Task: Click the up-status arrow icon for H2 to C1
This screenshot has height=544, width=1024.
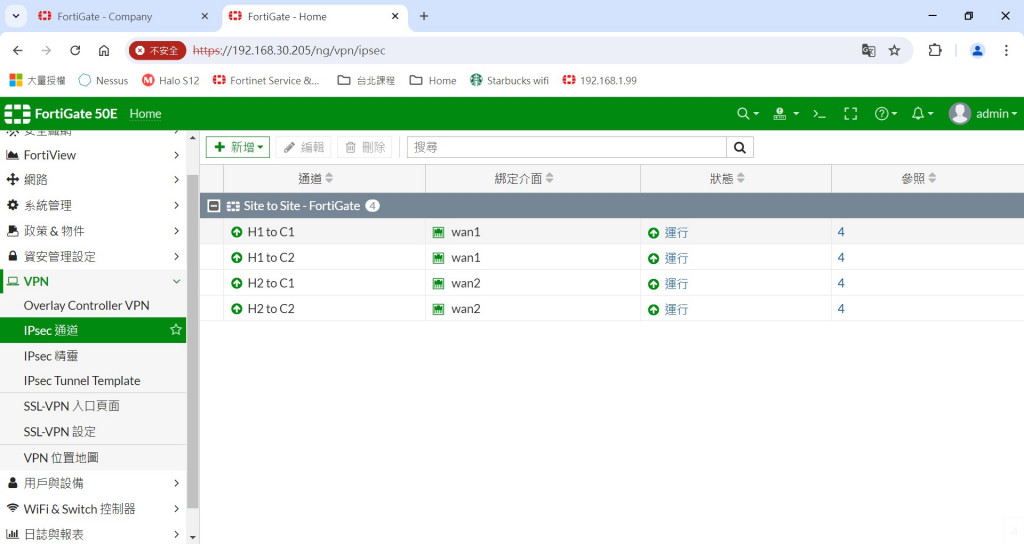Action: (236, 283)
